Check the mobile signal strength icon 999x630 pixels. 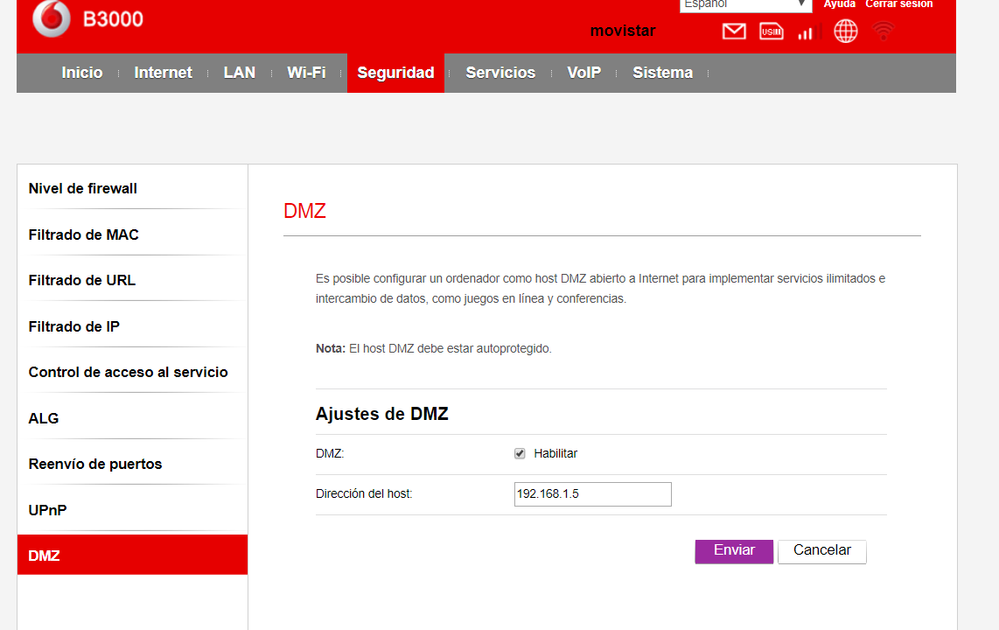coord(805,33)
